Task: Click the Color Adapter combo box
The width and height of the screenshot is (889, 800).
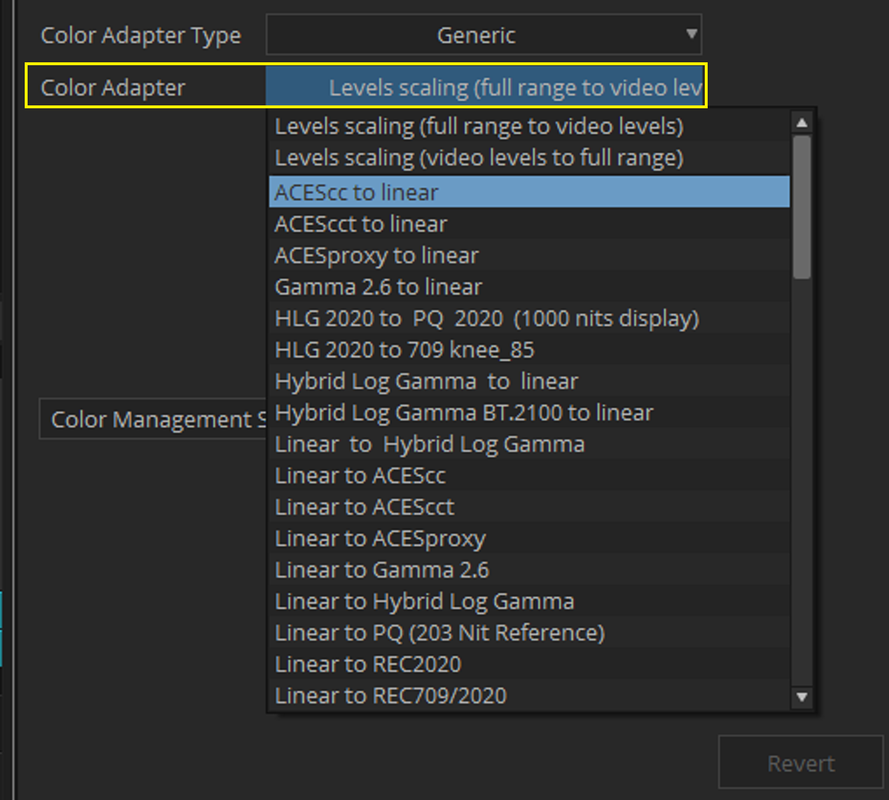Action: 485,86
